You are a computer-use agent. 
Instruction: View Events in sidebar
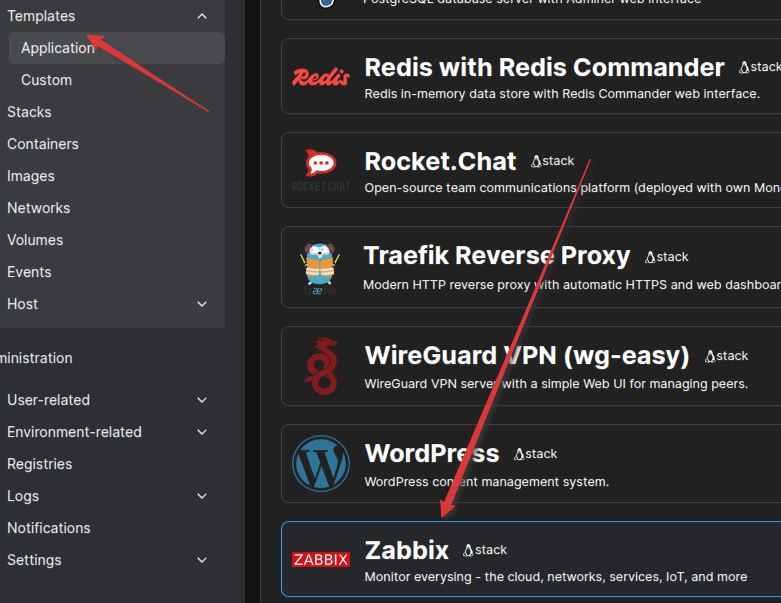[x=29, y=272]
